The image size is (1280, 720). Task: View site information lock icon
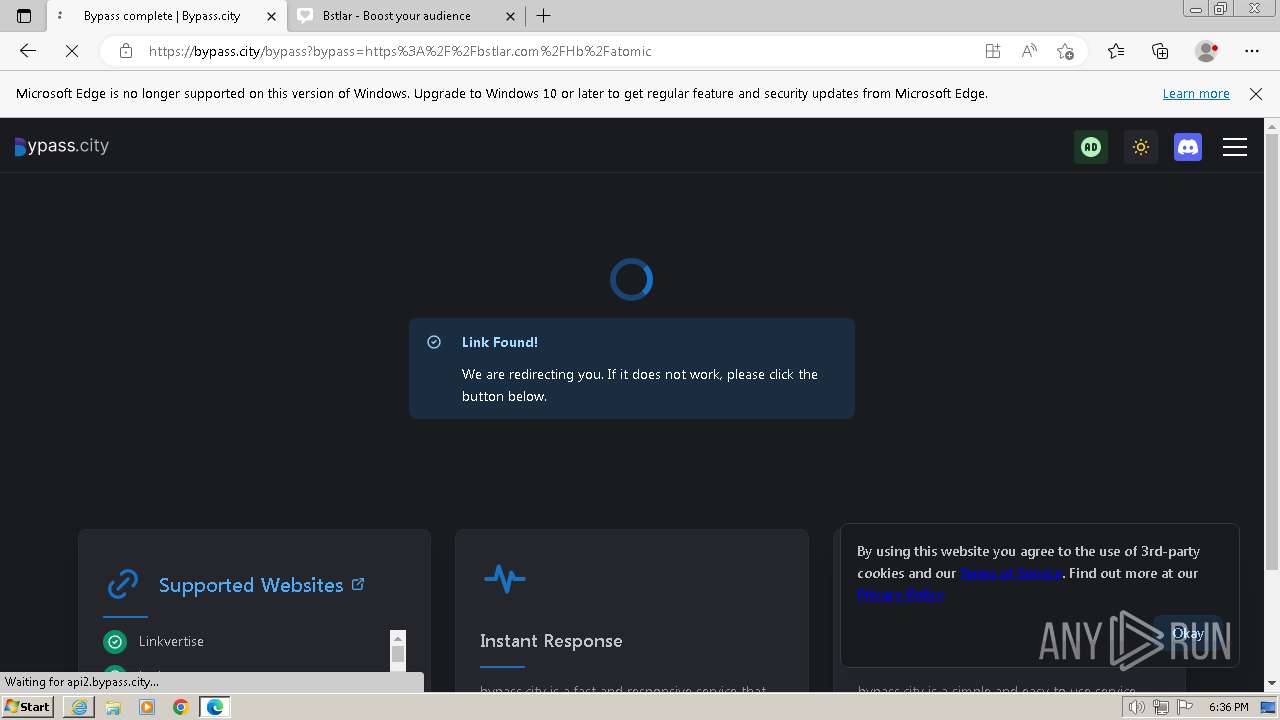126,51
